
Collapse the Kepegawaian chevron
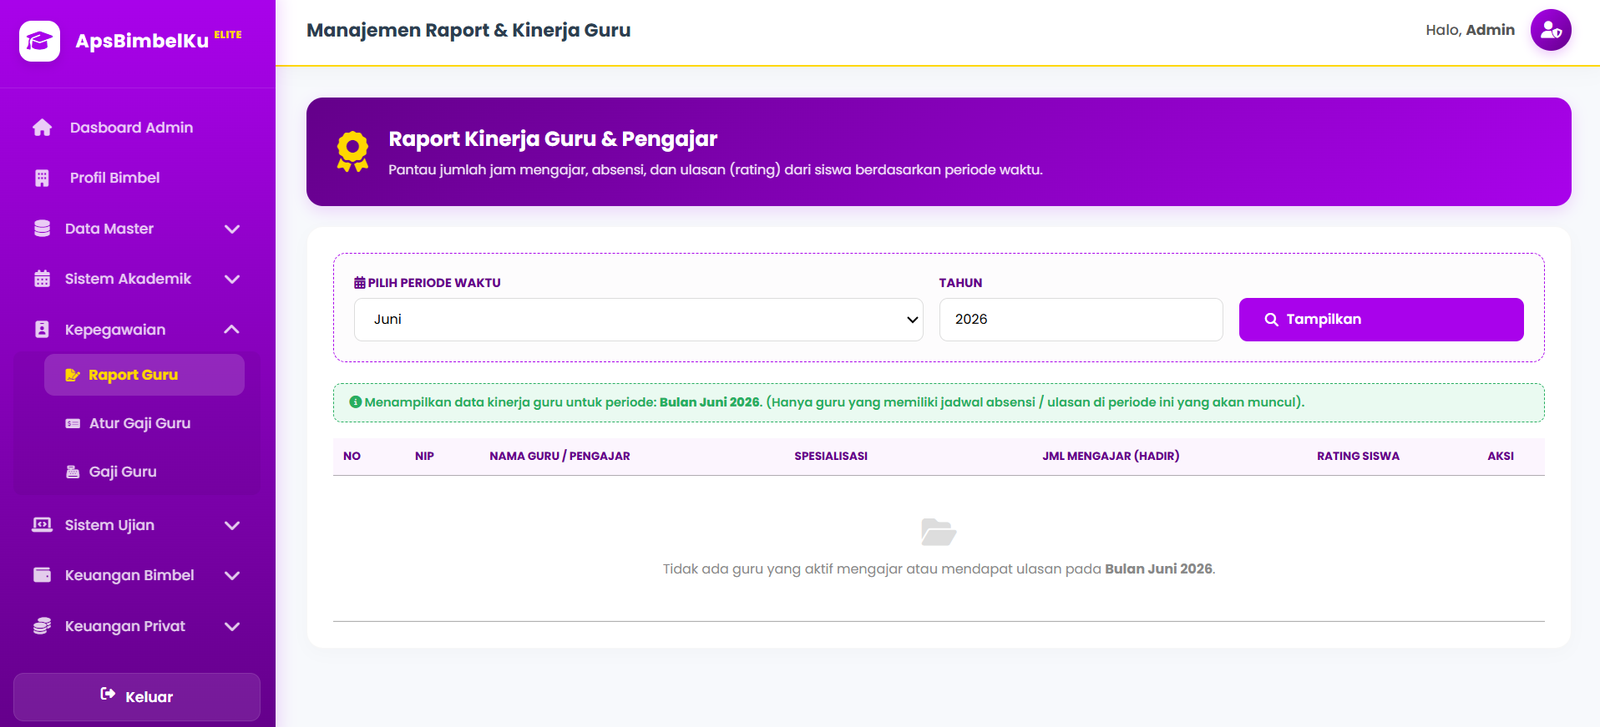[232, 329]
